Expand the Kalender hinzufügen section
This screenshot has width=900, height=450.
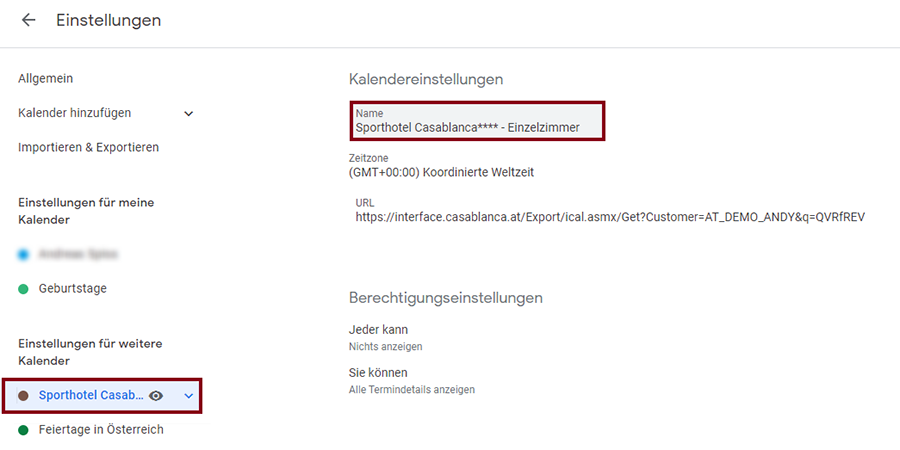pyautogui.click(x=189, y=114)
